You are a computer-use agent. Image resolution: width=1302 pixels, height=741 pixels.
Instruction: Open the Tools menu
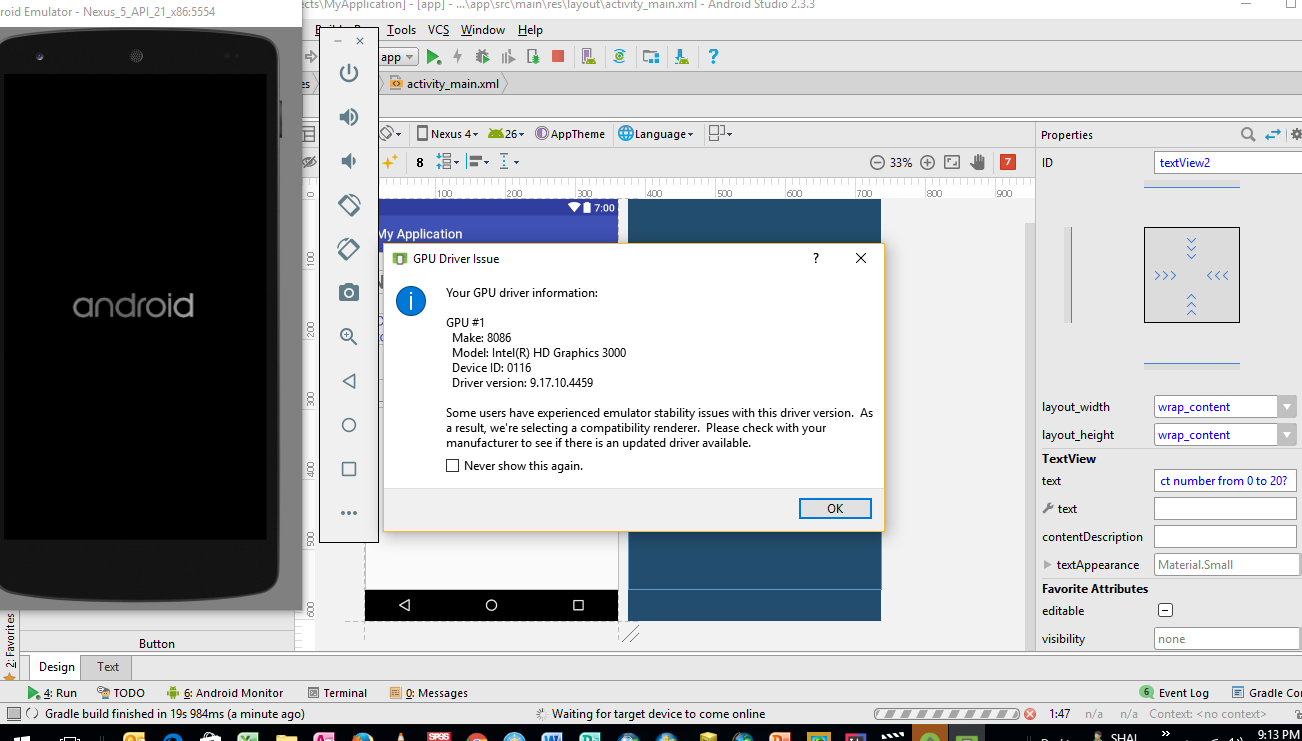click(x=401, y=30)
